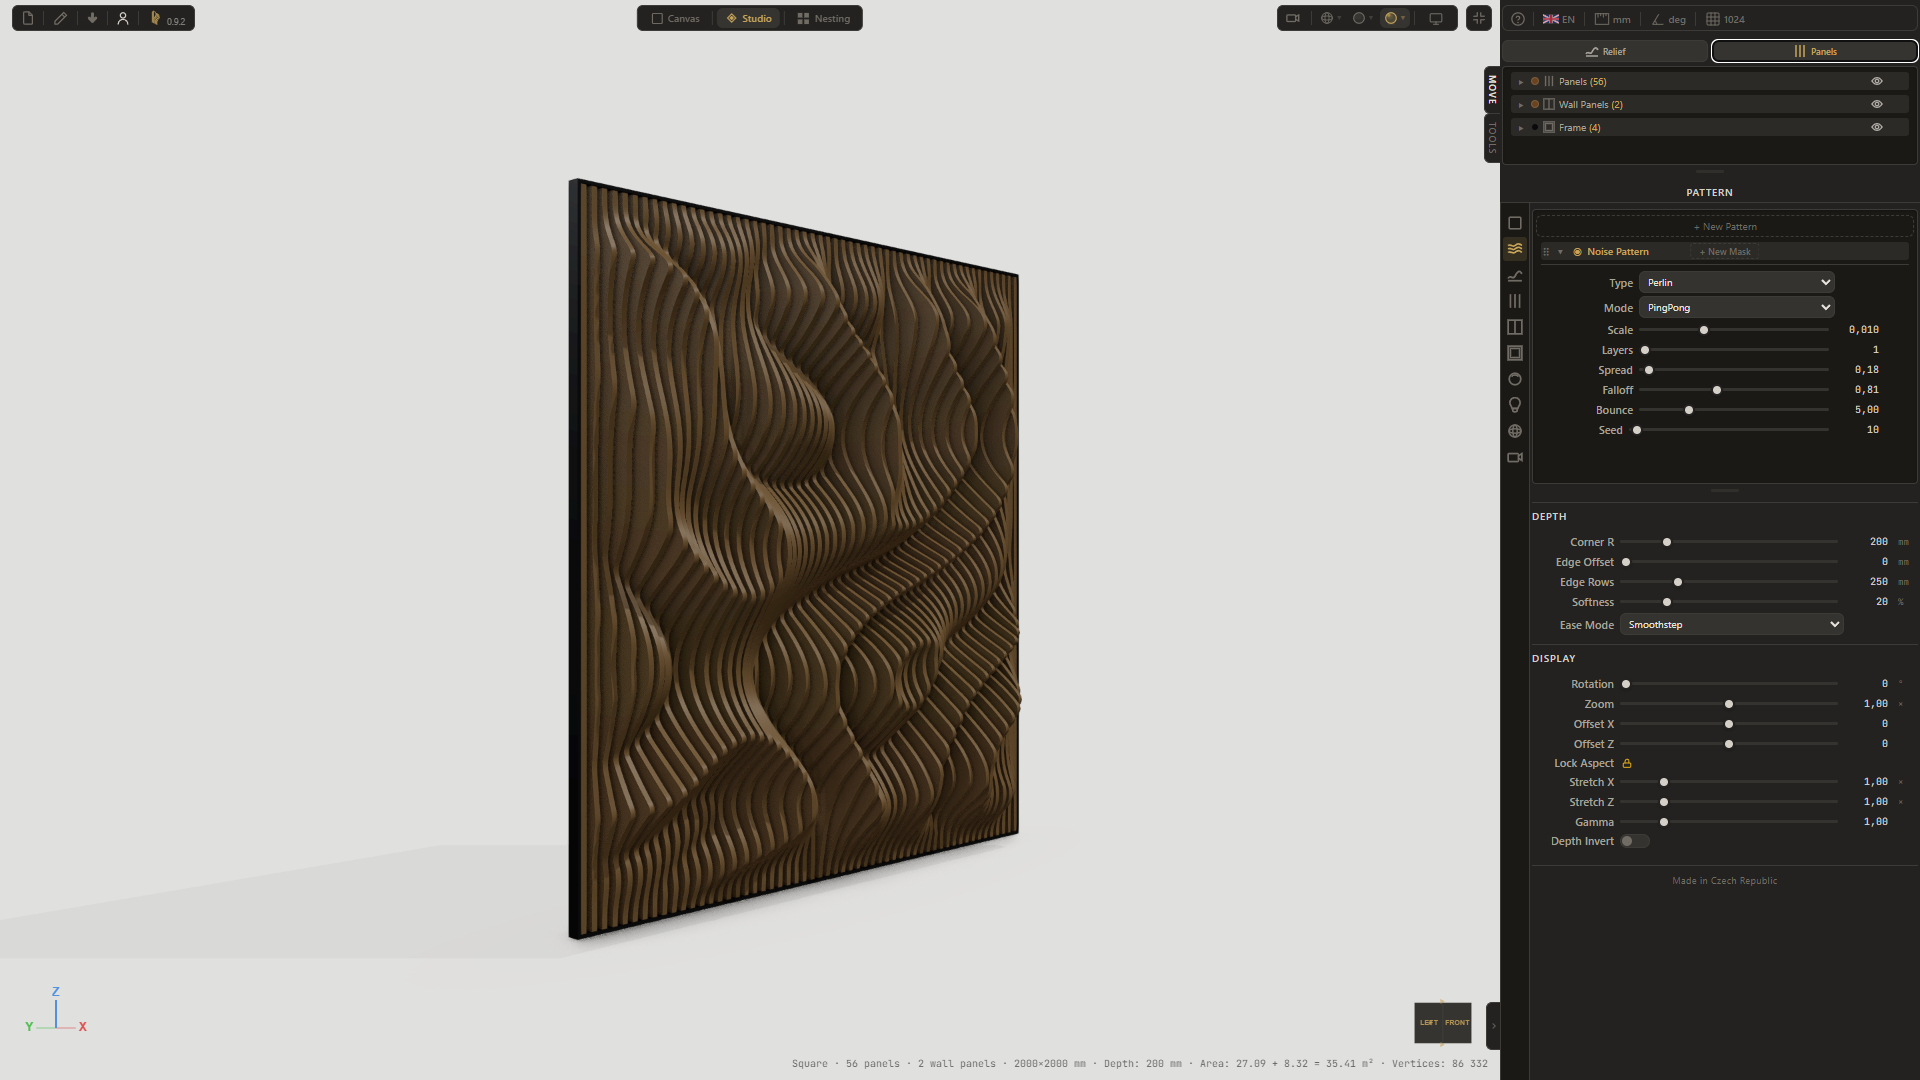
Task: Select the wave pattern tool in right sidebar
Action: [1515, 249]
